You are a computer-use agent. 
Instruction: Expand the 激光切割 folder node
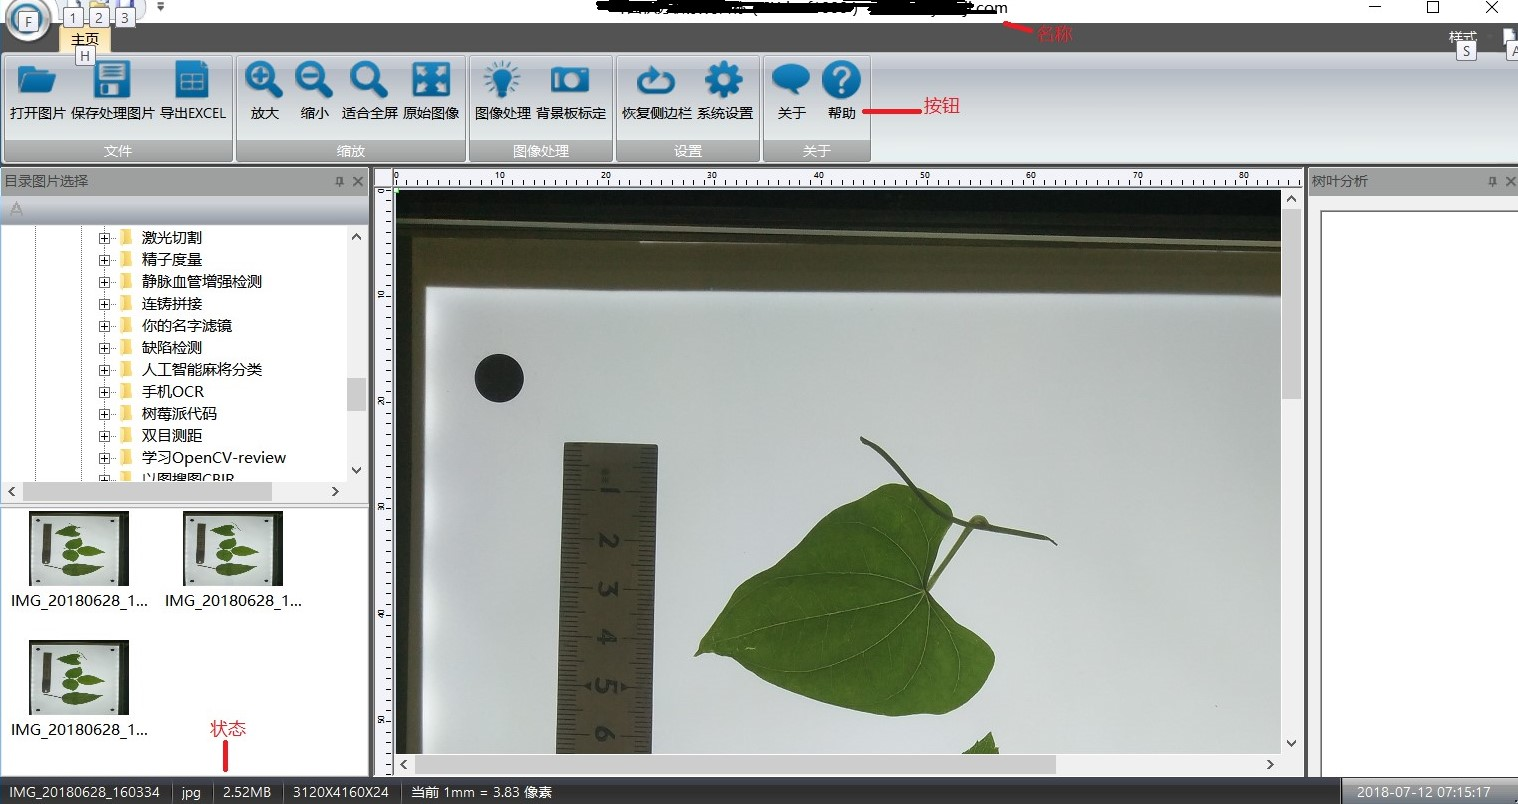[104, 238]
